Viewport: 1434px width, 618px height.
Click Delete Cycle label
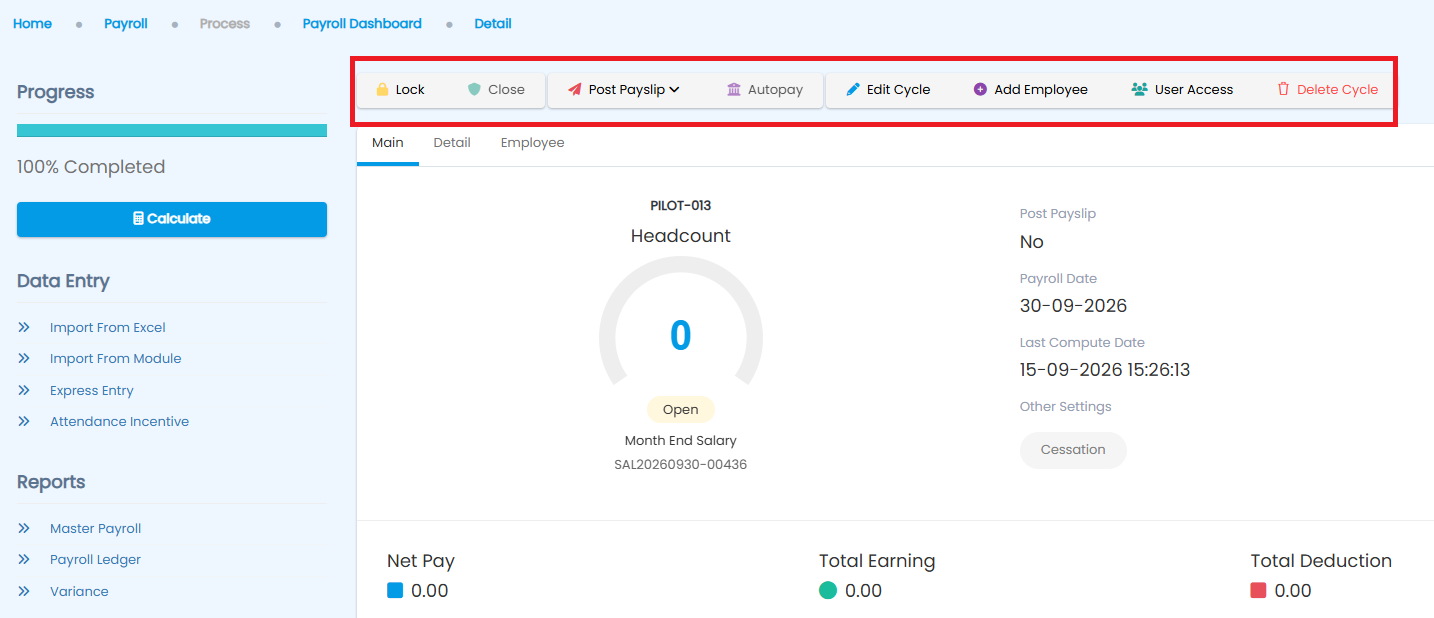pyautogui.click(x=1337, y=89)
